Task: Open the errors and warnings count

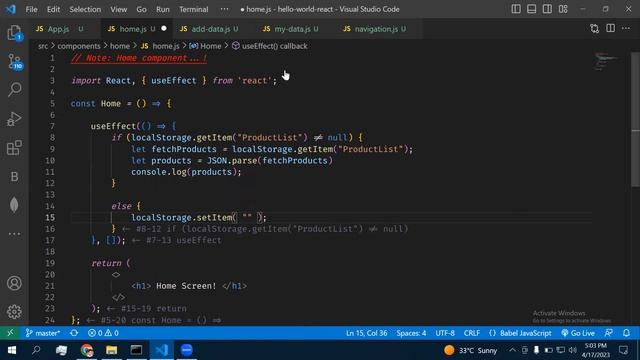Action: (x=103, y=333)
